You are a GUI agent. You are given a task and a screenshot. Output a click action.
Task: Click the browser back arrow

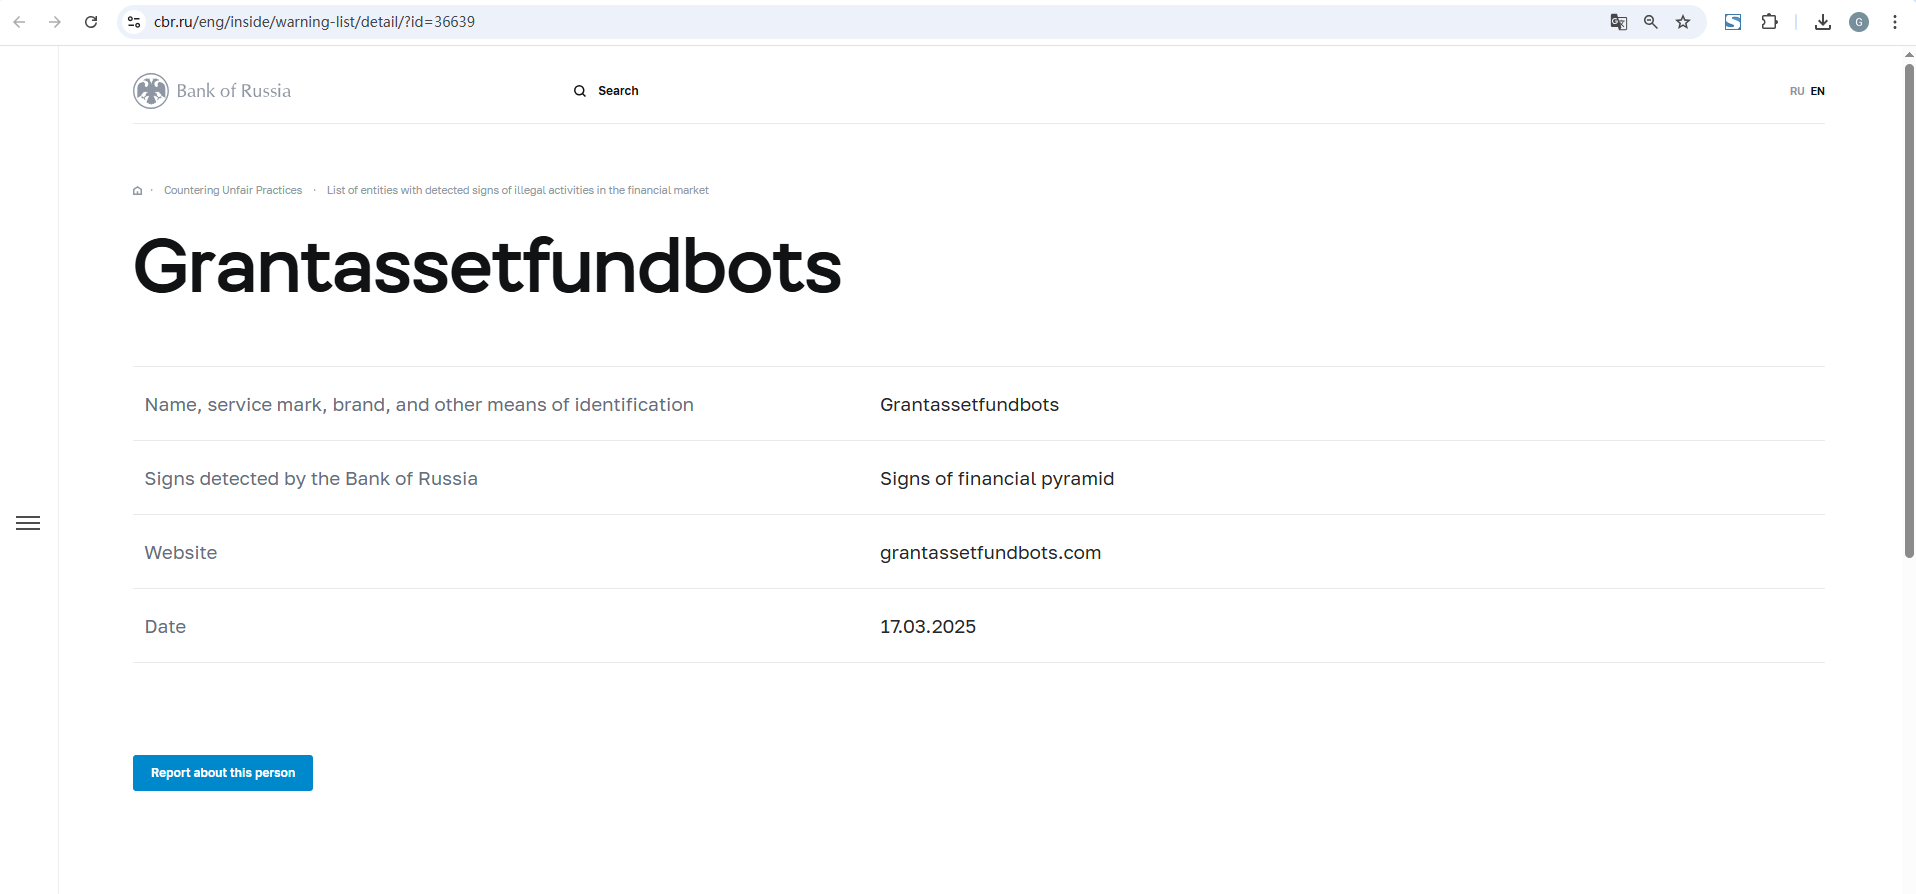[x=19, y=22]
